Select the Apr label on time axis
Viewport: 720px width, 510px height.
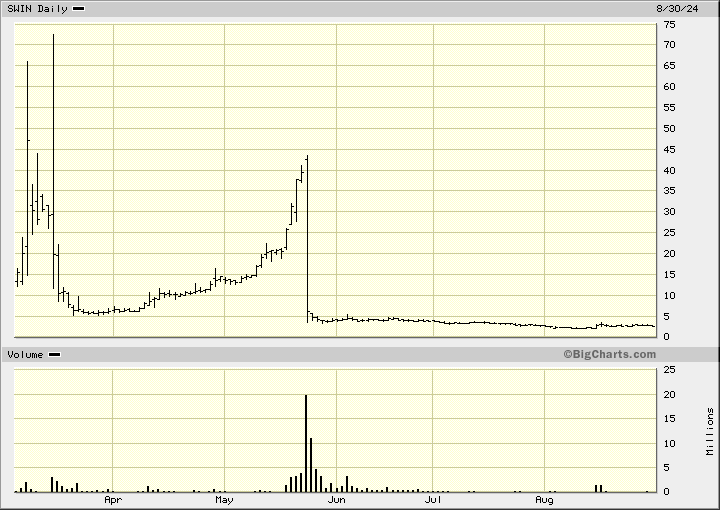[113, 499]
